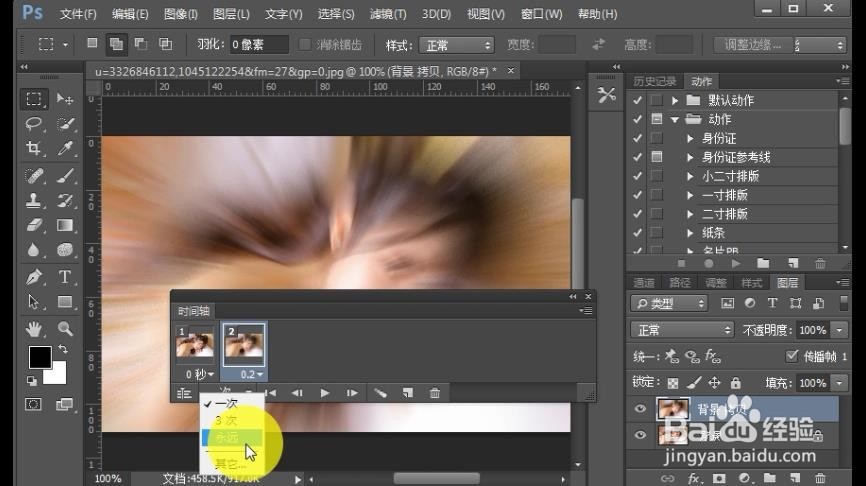Go to previous animation frame
Viewport: 866px width, 486px height.
point(297,393)
